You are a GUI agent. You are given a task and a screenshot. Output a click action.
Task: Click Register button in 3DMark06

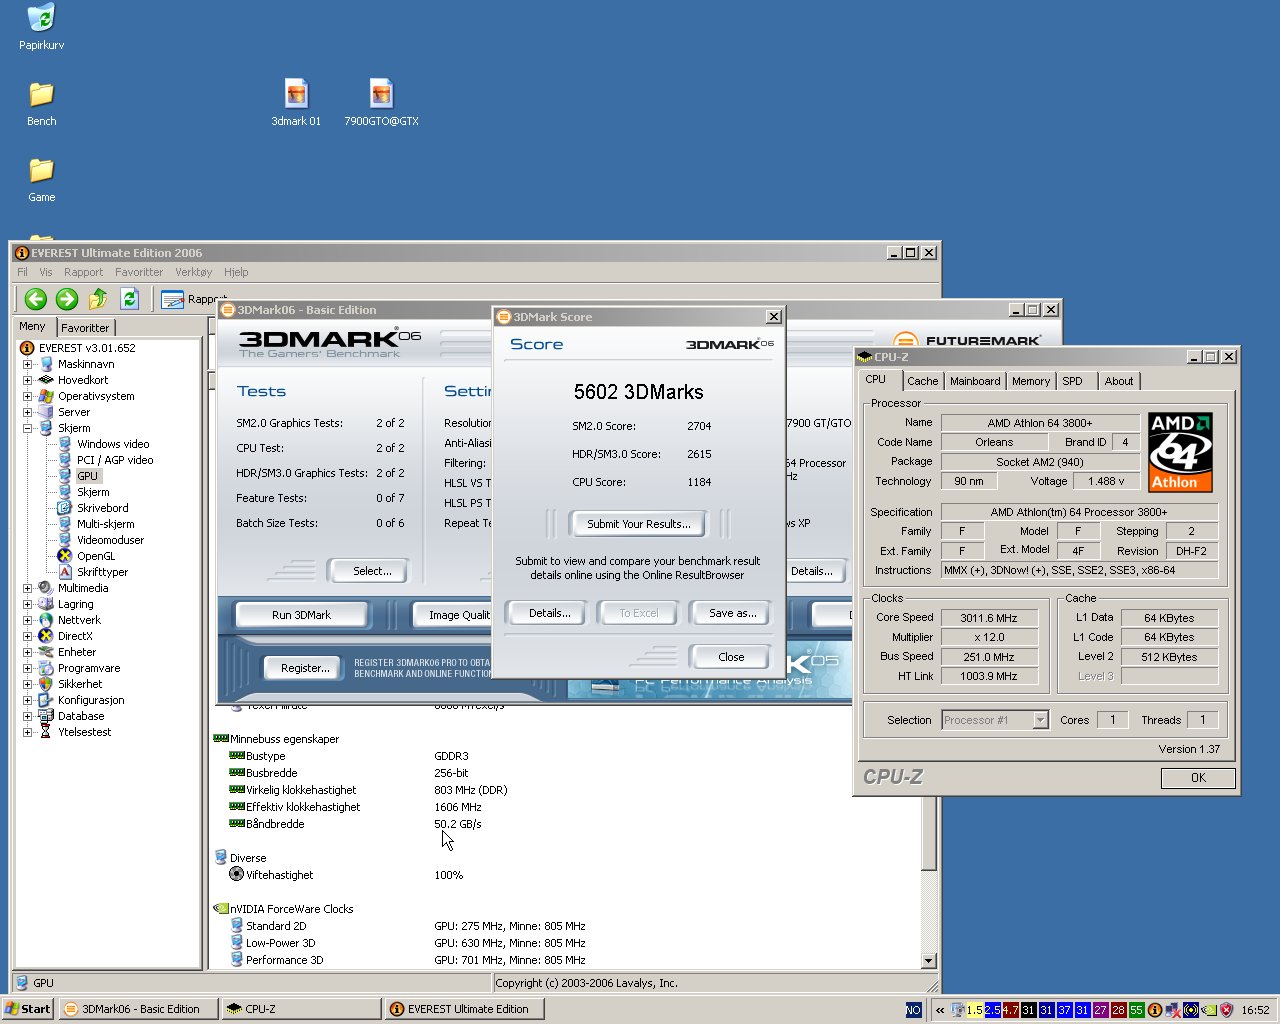click(305, 668)
